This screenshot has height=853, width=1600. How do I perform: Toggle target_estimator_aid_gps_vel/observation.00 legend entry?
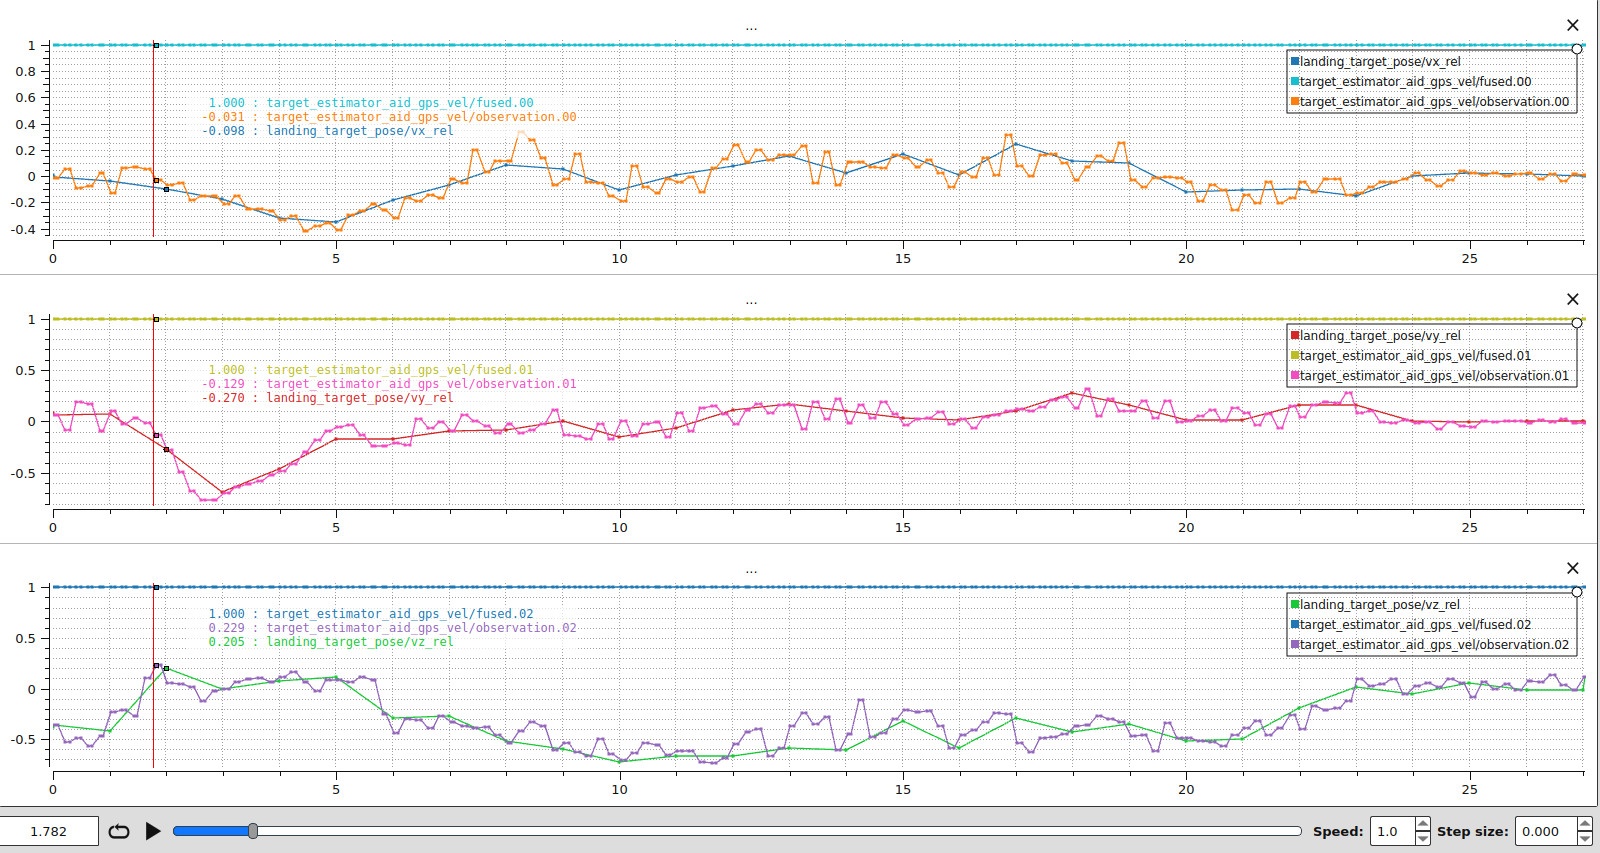click(1429, 102)
